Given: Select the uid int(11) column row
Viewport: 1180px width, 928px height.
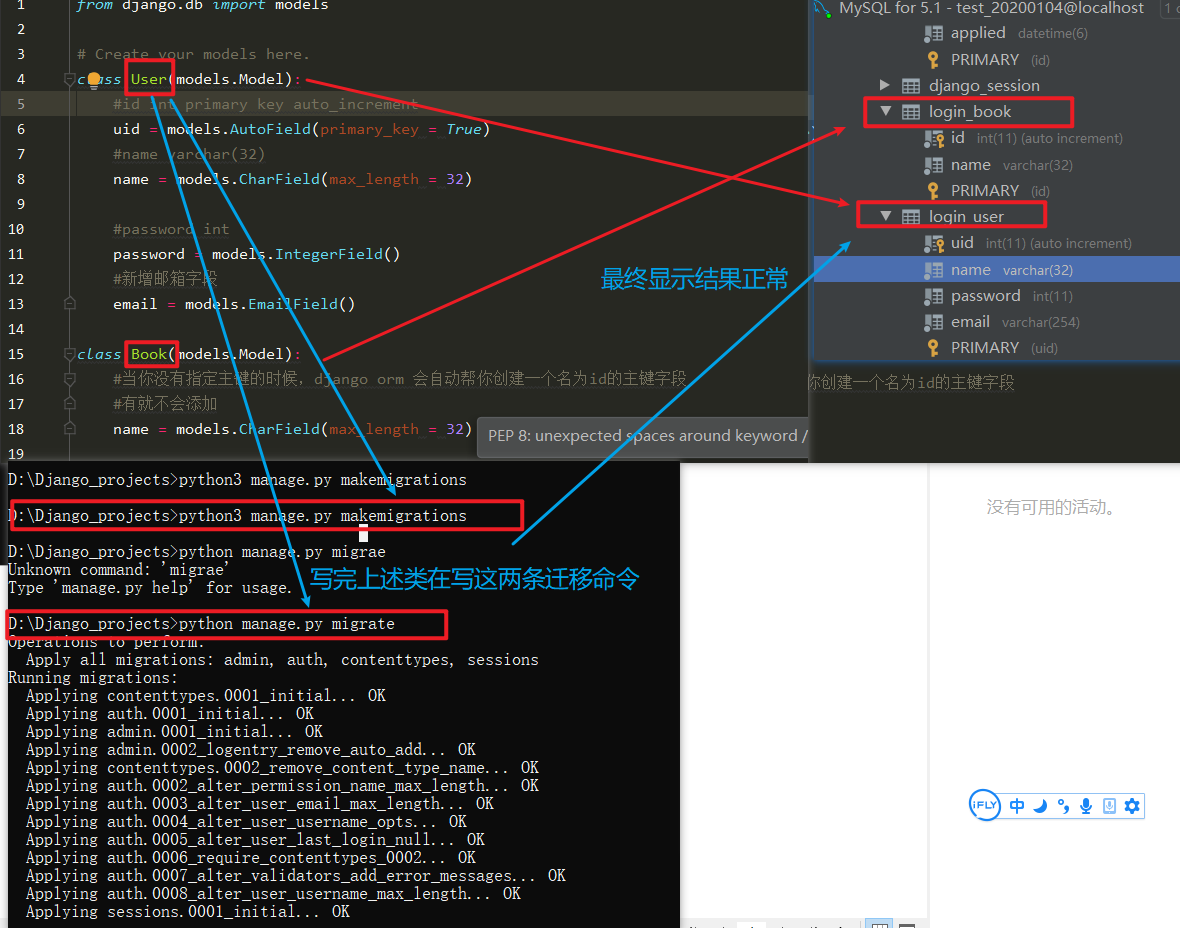Looking at the screenshot, I should point(997,243).
